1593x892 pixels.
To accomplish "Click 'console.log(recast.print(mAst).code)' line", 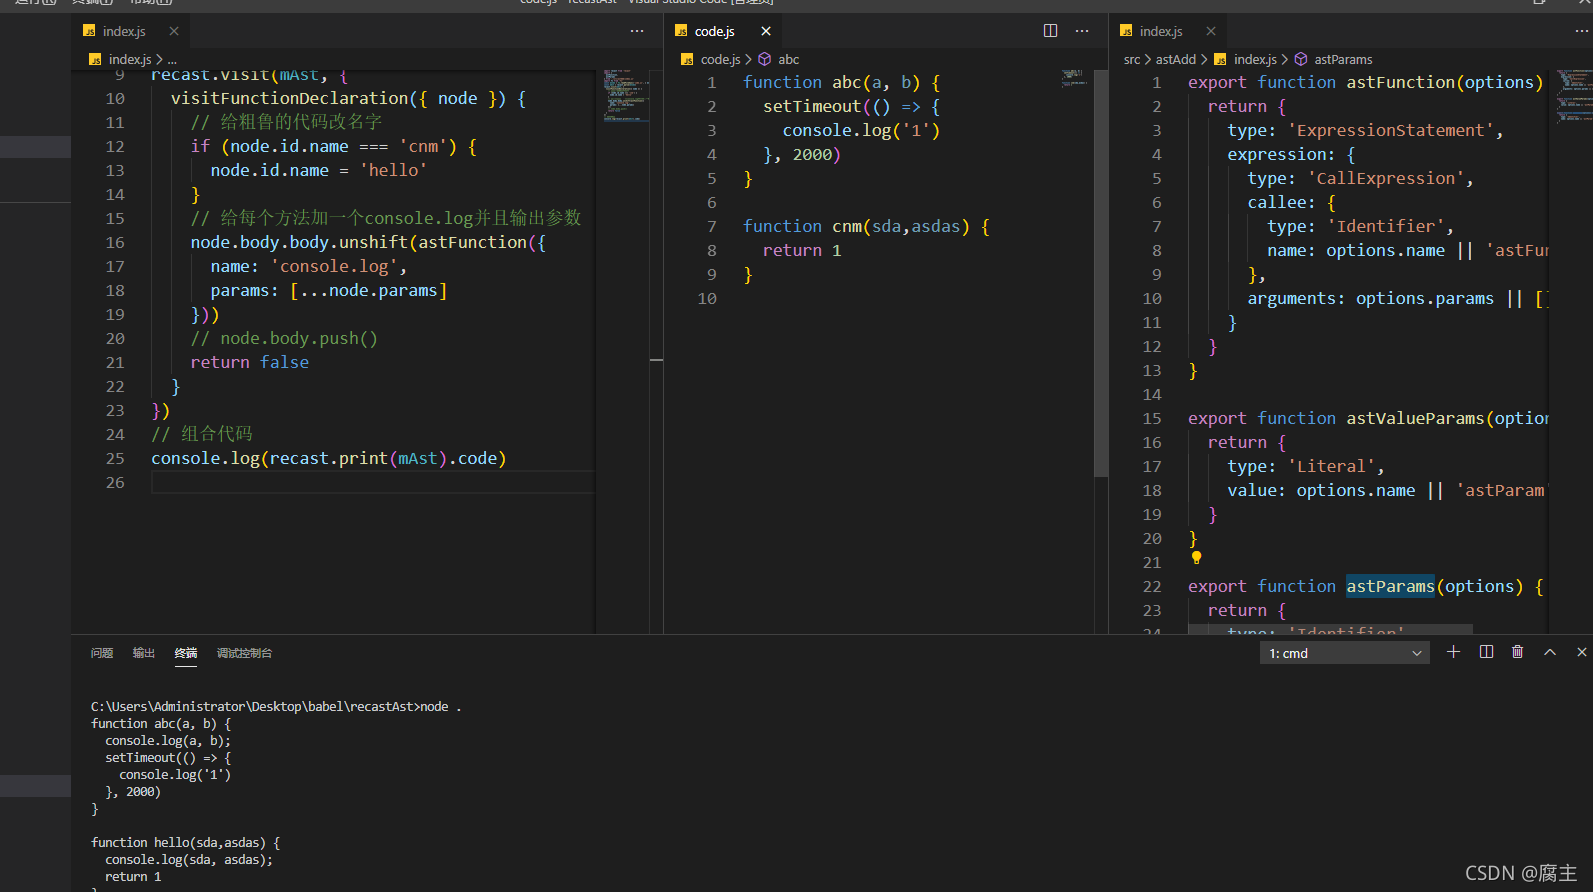I will pyautogui.click(x=329, y=458).
